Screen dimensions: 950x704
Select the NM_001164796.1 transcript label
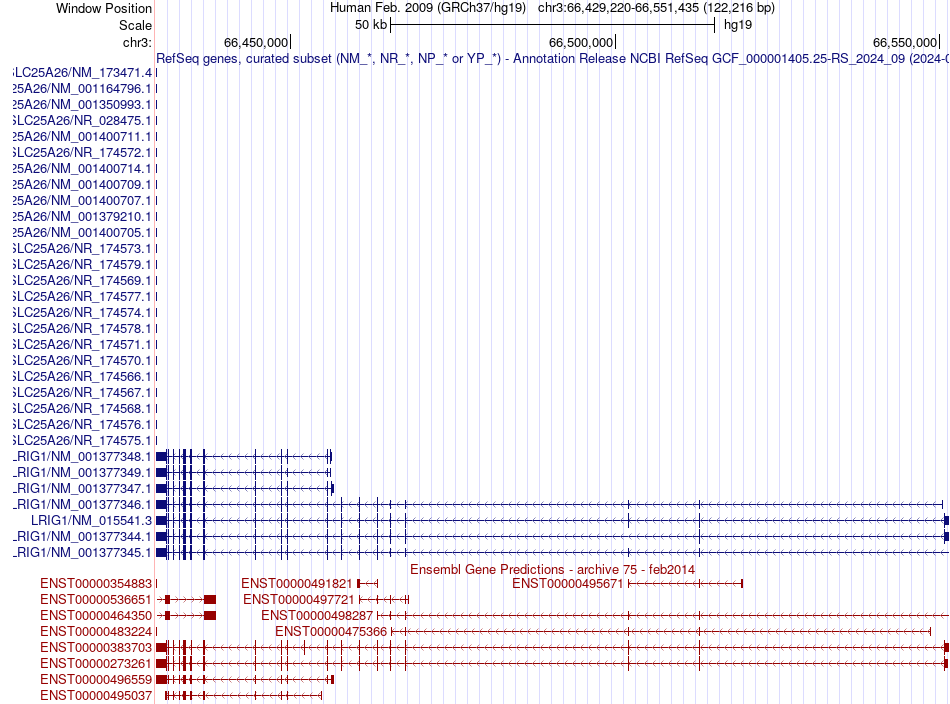click(82, 88)
